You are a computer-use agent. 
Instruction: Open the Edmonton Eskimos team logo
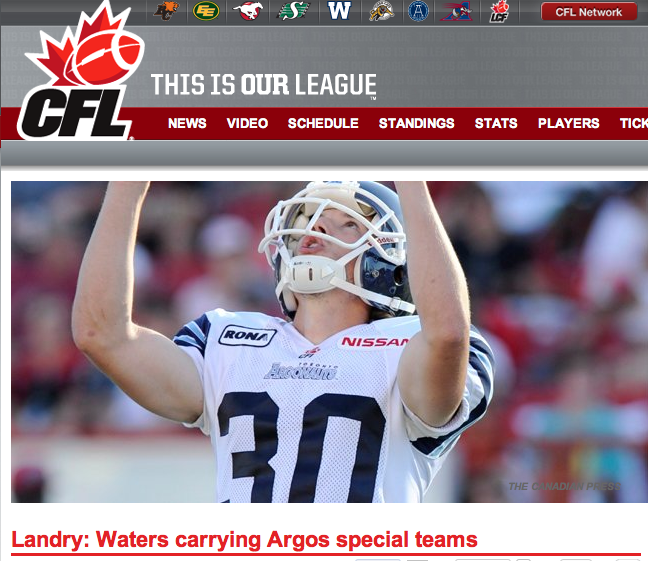pyautogui.click(x=206, y=11)
